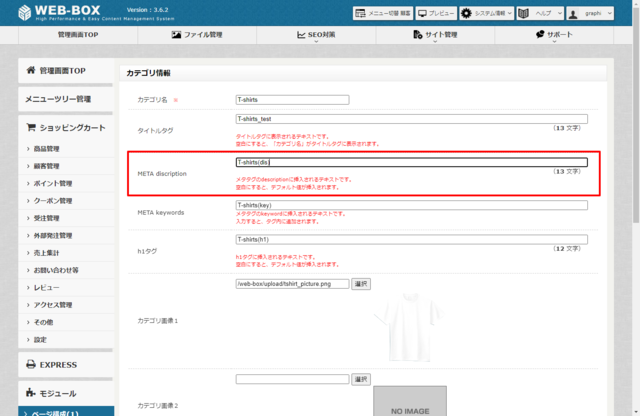This screenshot has width=640, height=416.
Task: Click the META keywords input field
Action: point(411,205)
